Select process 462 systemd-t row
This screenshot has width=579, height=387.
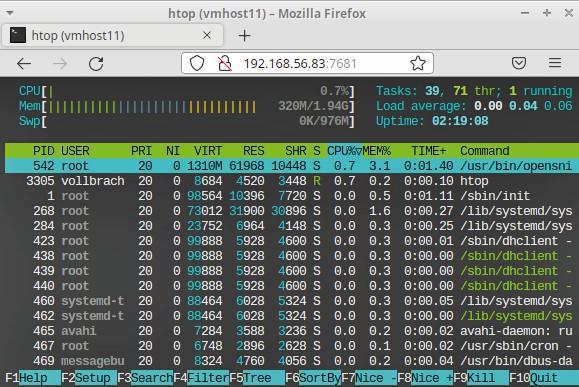[x=292, y=316]
